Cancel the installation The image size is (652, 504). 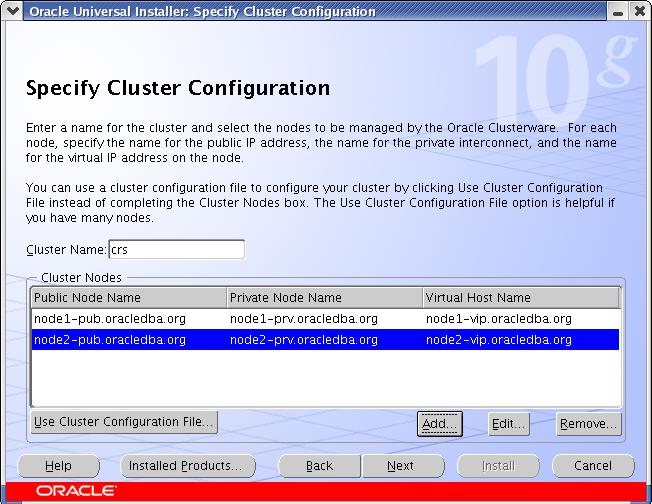click(x=593, y=466)
